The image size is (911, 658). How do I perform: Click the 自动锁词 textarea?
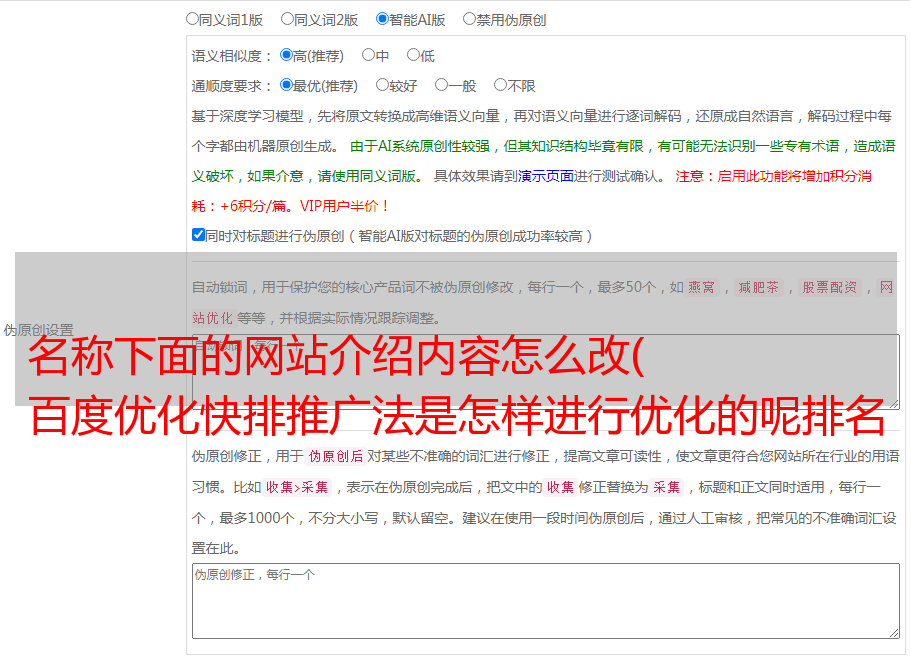pyautogui.click(x=546, y=372)
